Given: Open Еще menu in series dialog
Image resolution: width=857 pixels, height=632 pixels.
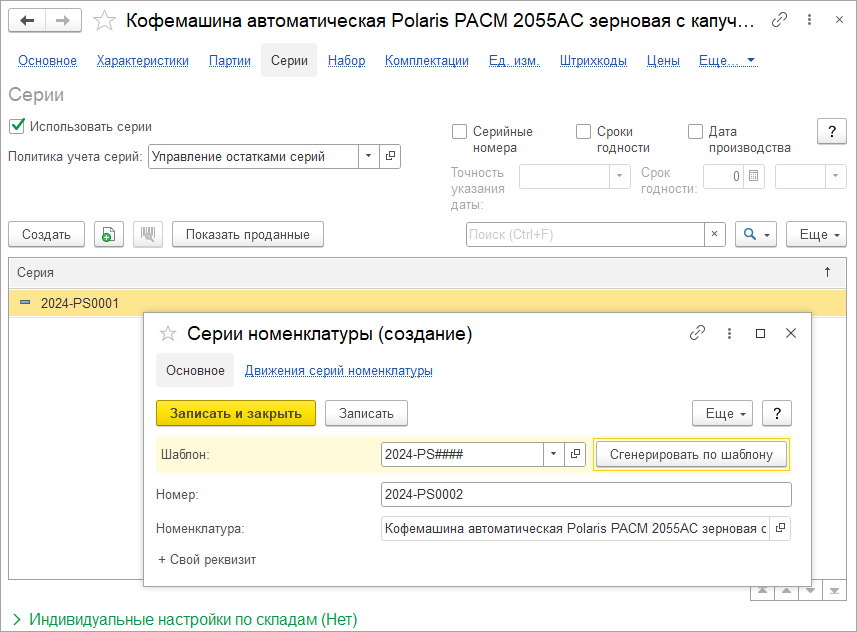Looking at the screenshot, I should (722, 413).
